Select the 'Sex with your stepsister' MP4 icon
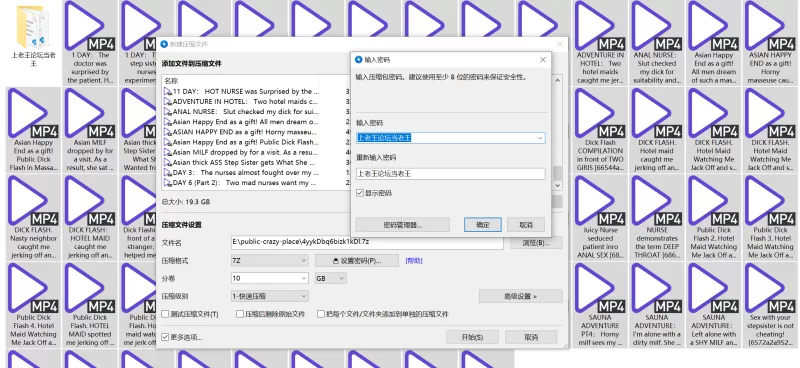The image size is (800, 368). [770, 288]
